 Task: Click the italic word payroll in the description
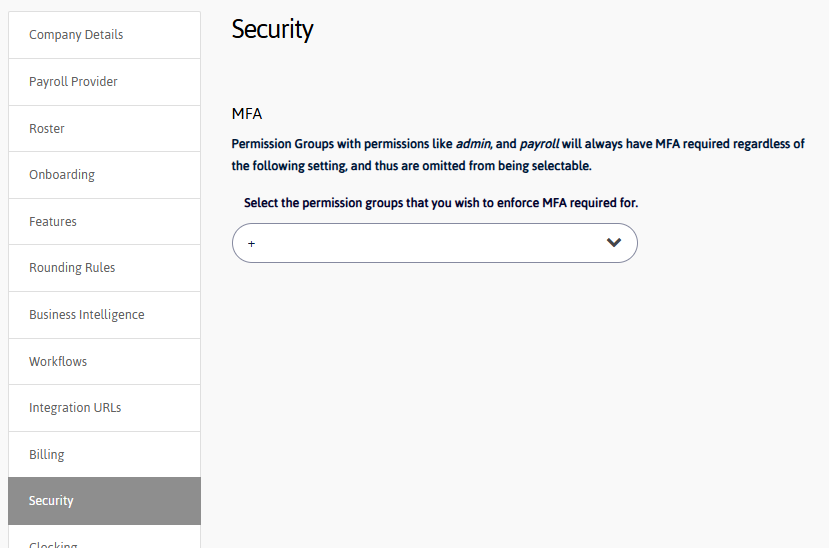539,144
